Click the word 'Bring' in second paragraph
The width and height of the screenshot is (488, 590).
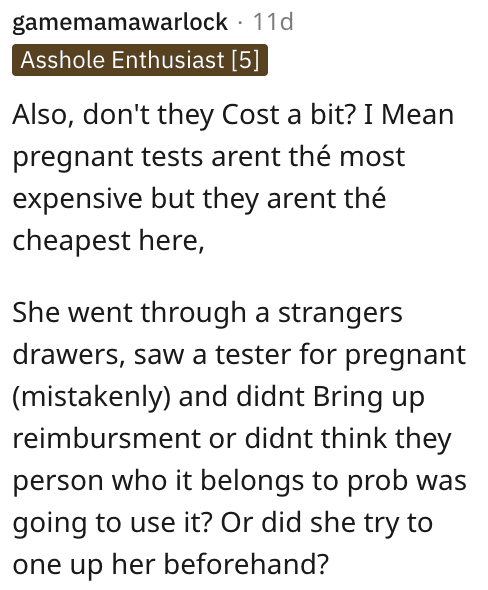[348, 397]
